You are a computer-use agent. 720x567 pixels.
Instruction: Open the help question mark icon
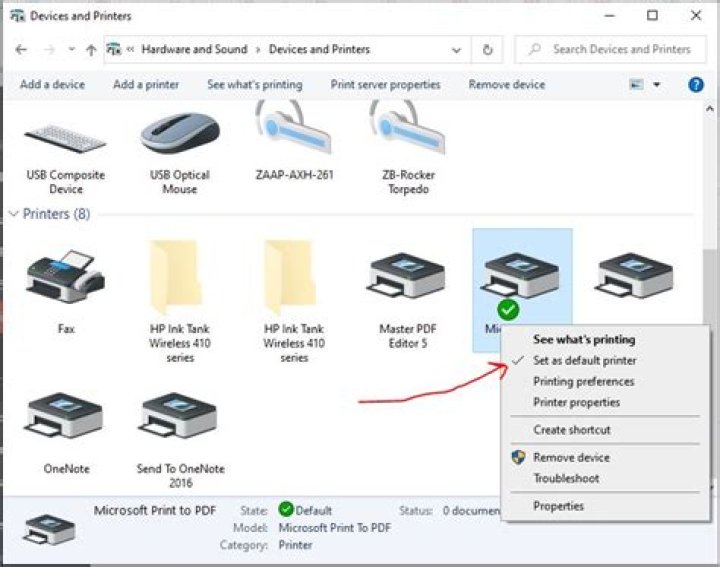[696, 84]
